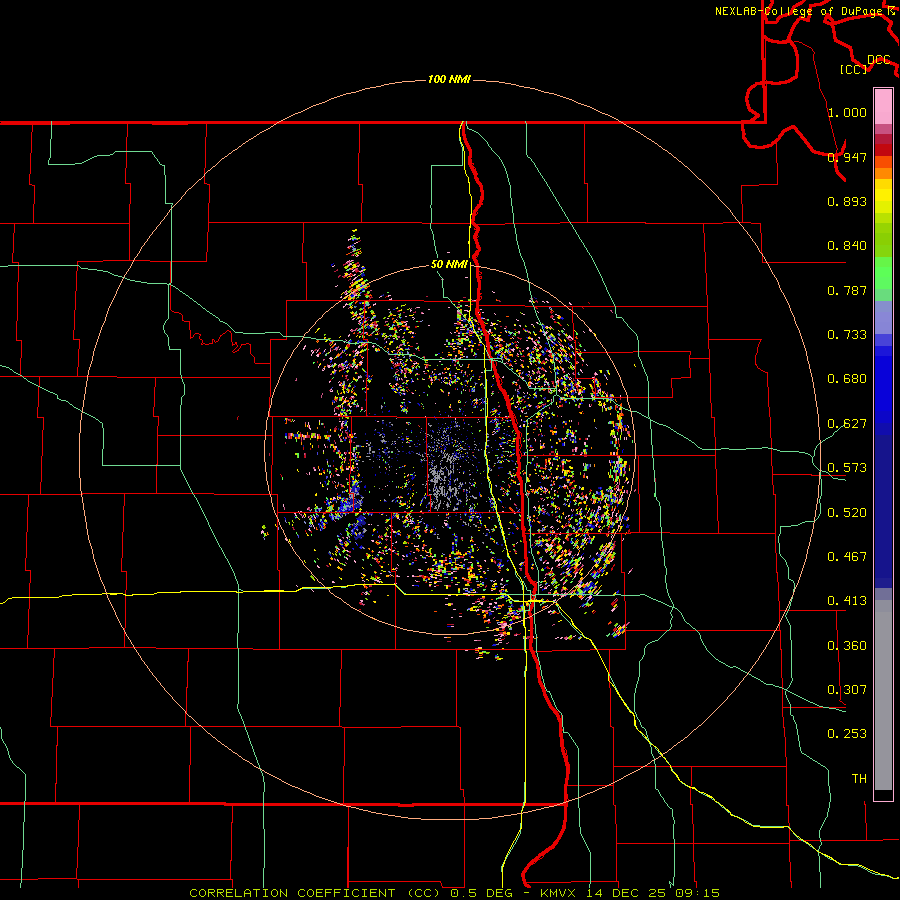Click the 0.413 legend value
Screen dimensions: 900x900
click(847, 601)
